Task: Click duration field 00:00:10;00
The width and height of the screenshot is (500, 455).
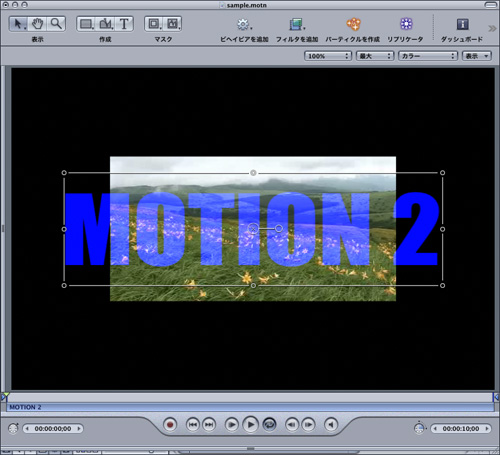Action: (461, 429)
